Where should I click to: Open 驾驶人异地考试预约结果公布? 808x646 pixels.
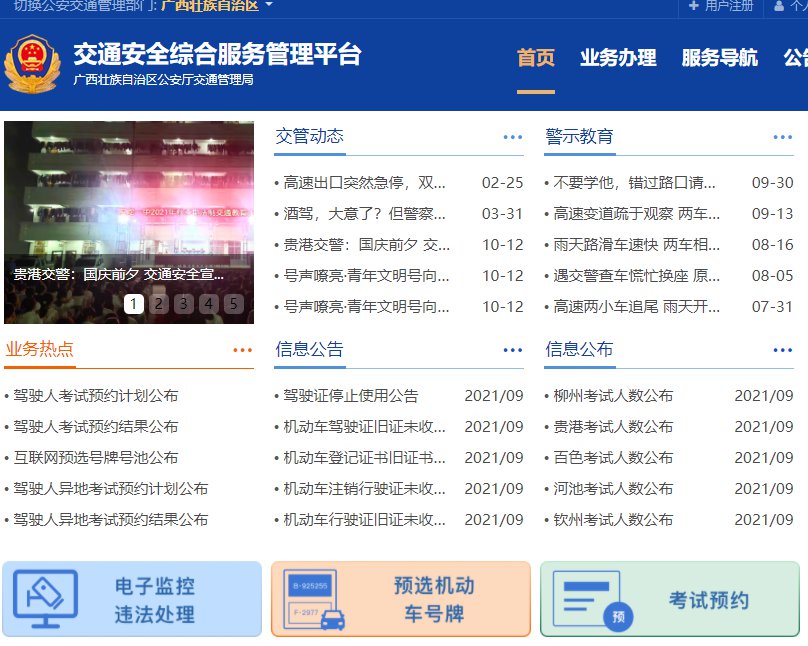tap(111, 519)
